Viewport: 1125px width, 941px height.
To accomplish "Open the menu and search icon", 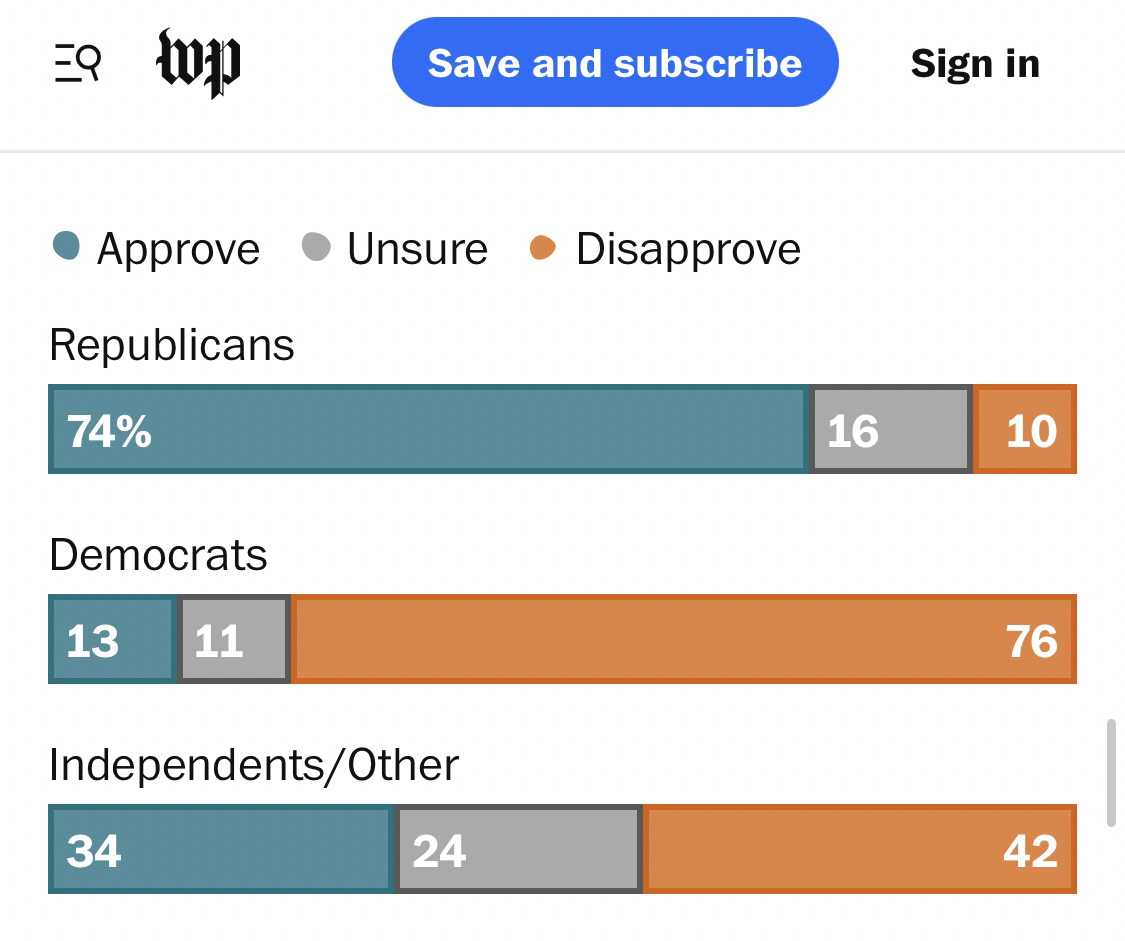I will (x=77, y=64).
